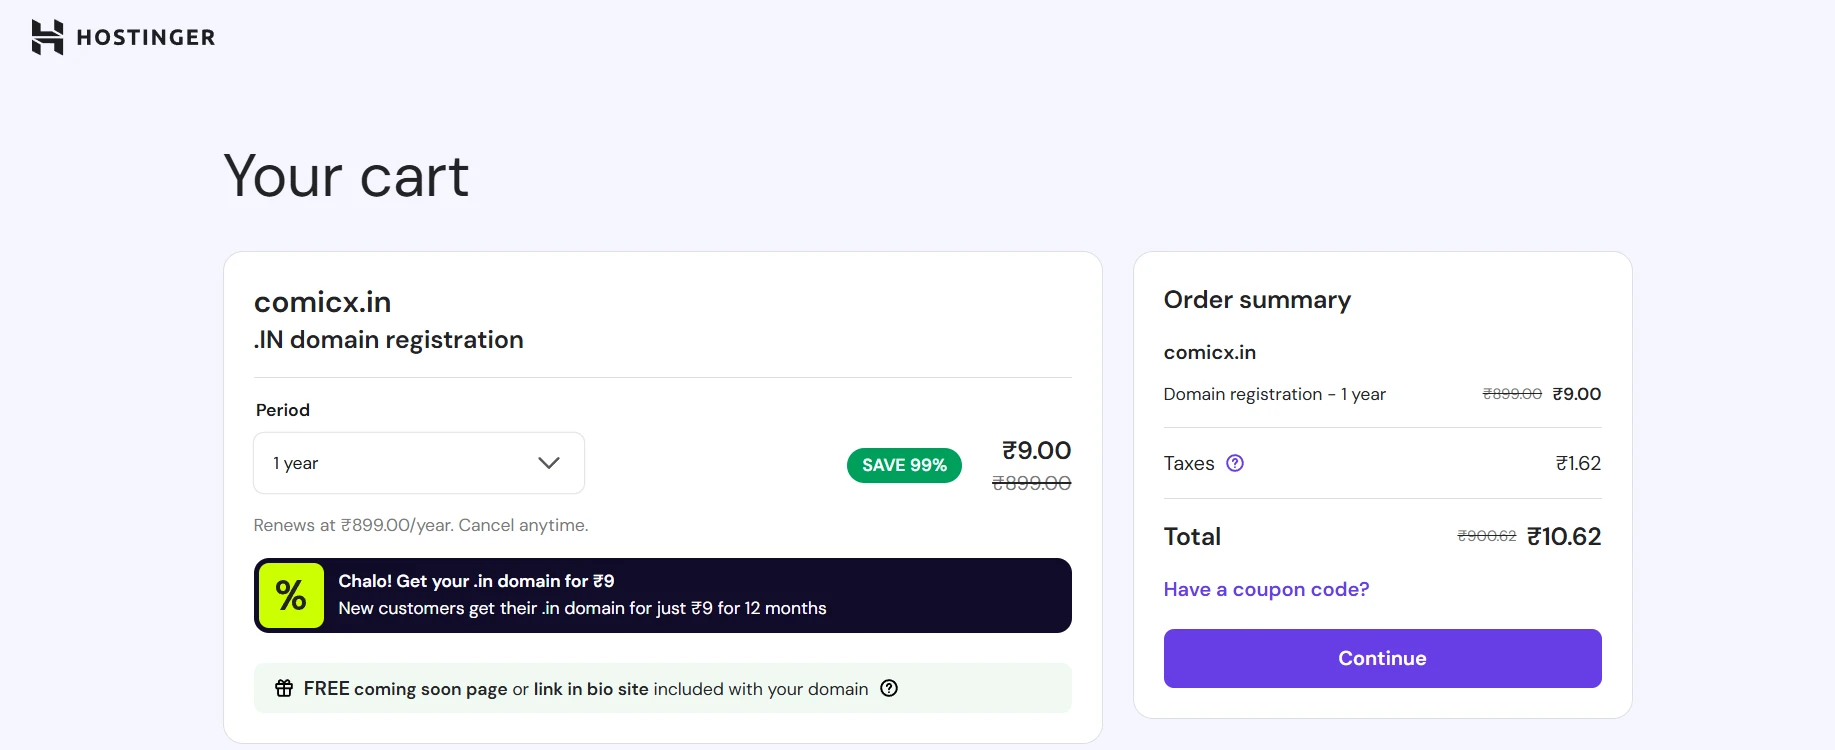Image resolution: width=1835 pixels, height=750 pixels.
Task: Open the Taxes help tooltip icon
Action: (x=1235, y=463)
